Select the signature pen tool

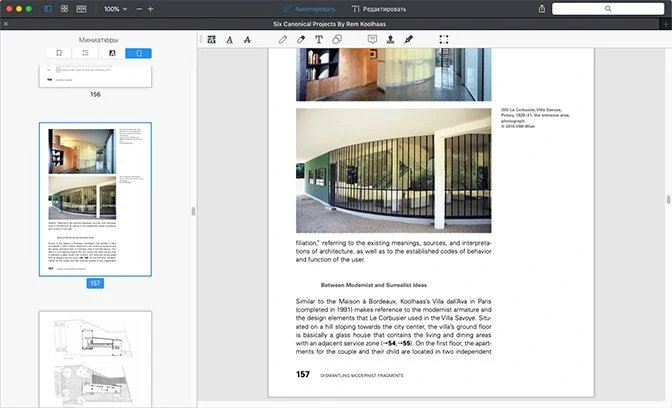[408, 40]
